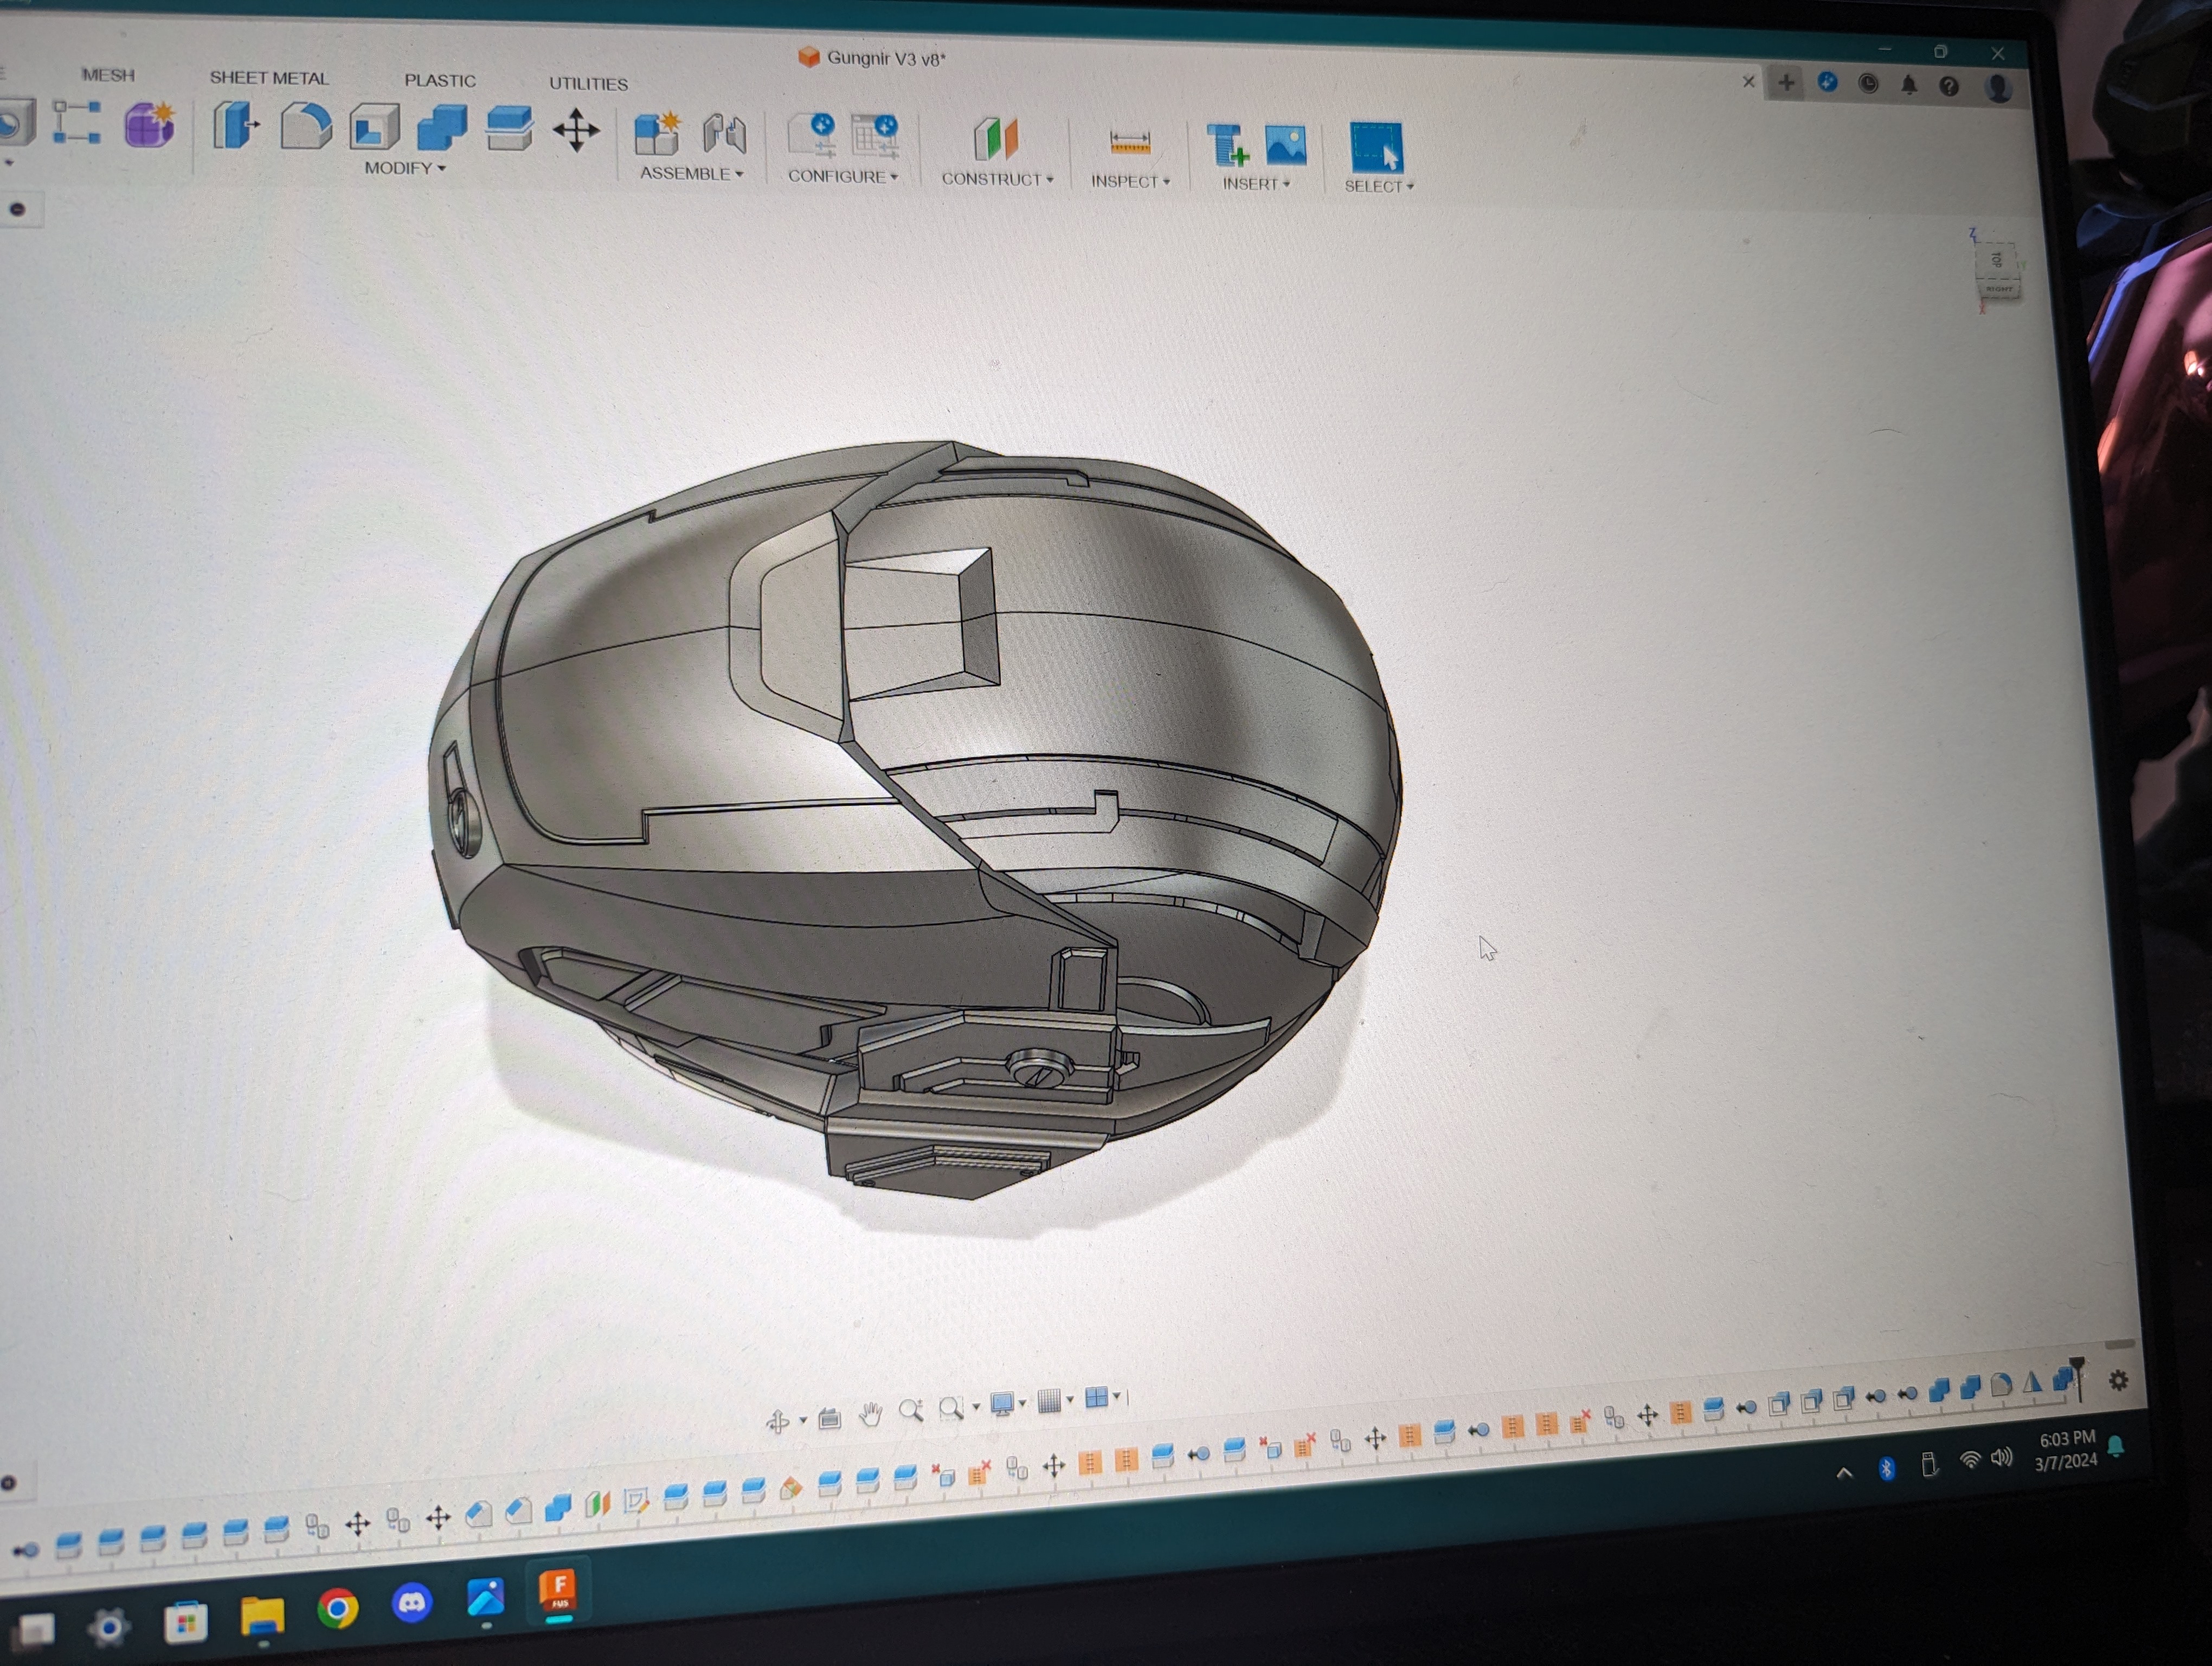This screenshot has width=2212, height=1666.
Task: Switch to the SHEET METAL tab
Action: 268,78
